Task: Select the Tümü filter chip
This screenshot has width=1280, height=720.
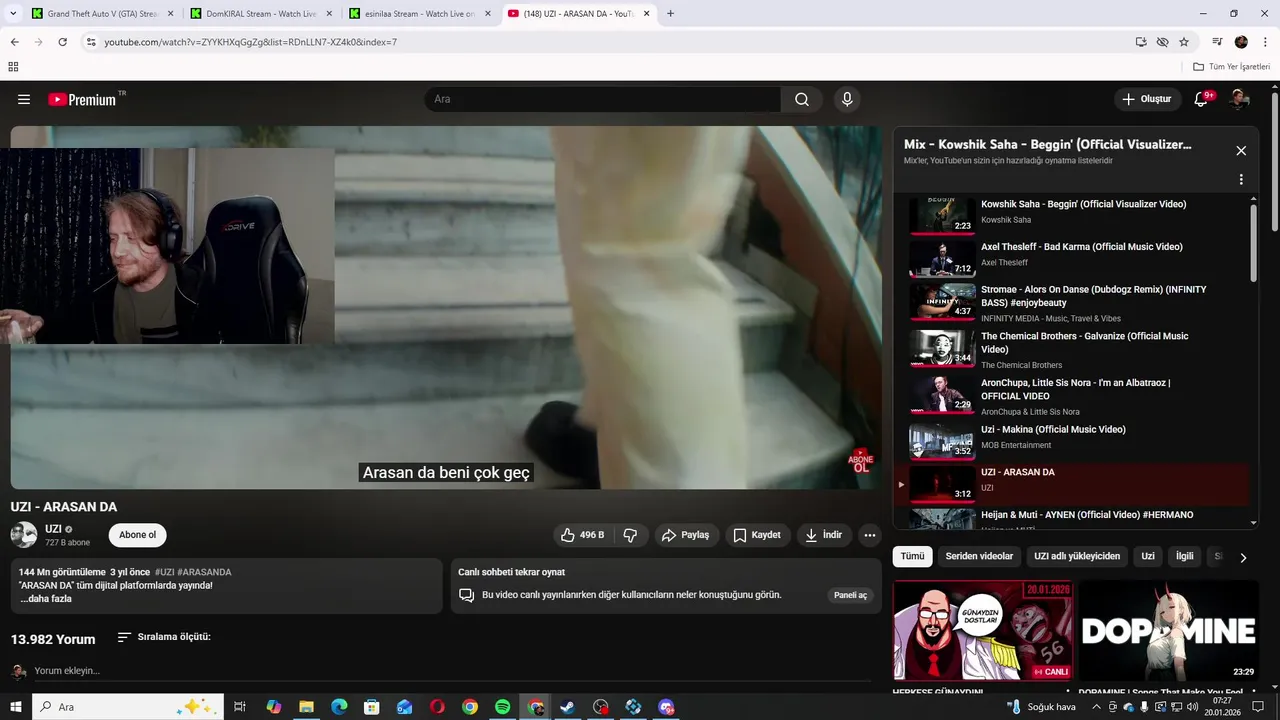Action: point(912,557)
